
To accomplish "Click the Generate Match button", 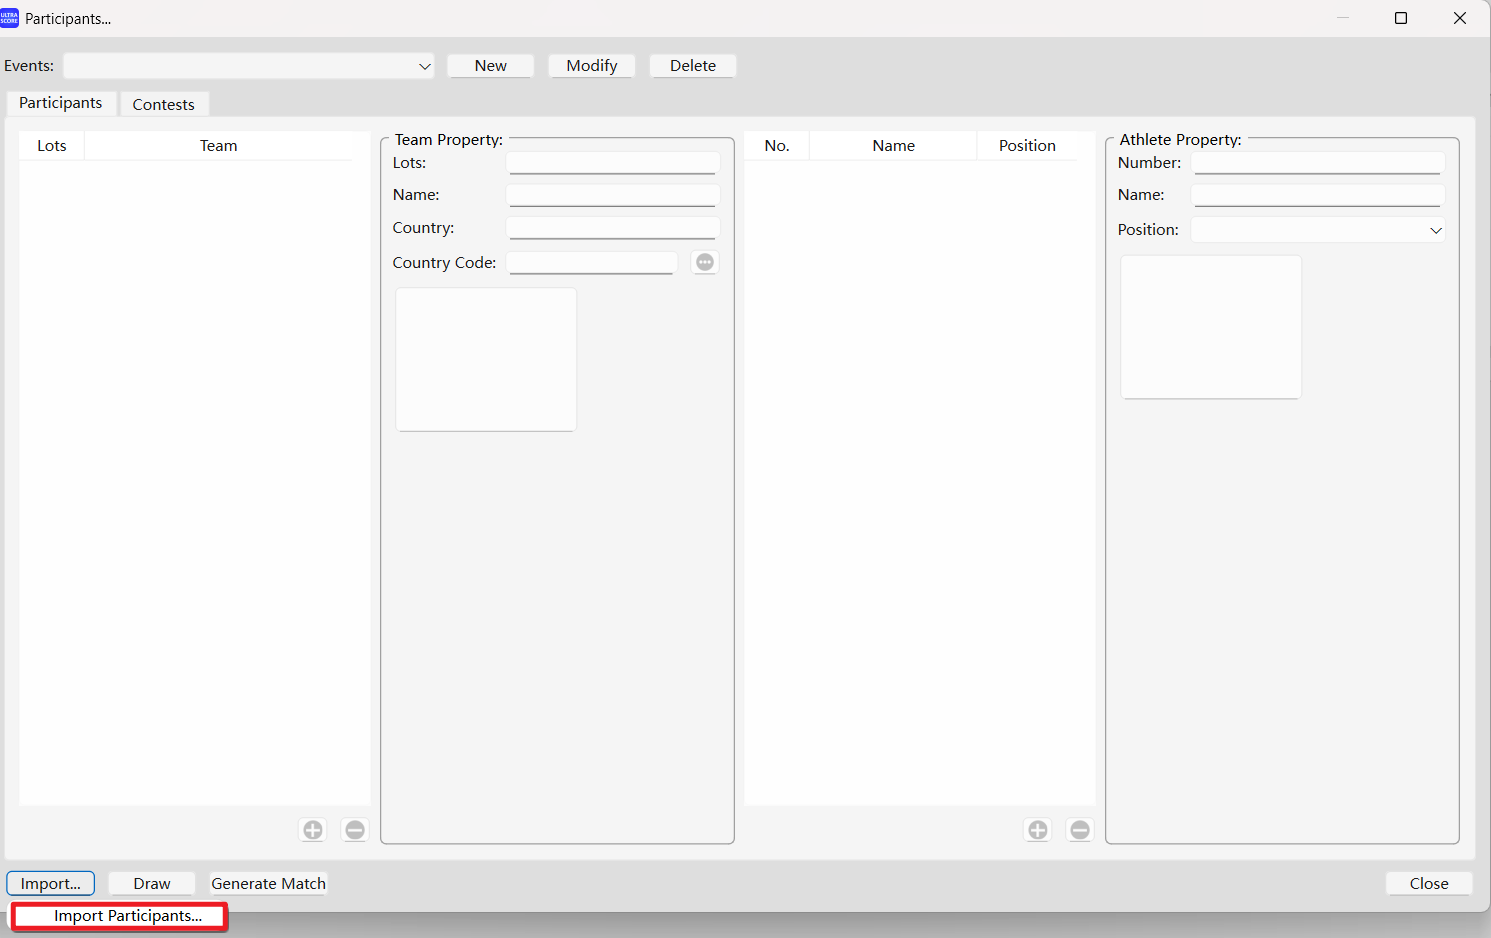I will click(268, 884).
